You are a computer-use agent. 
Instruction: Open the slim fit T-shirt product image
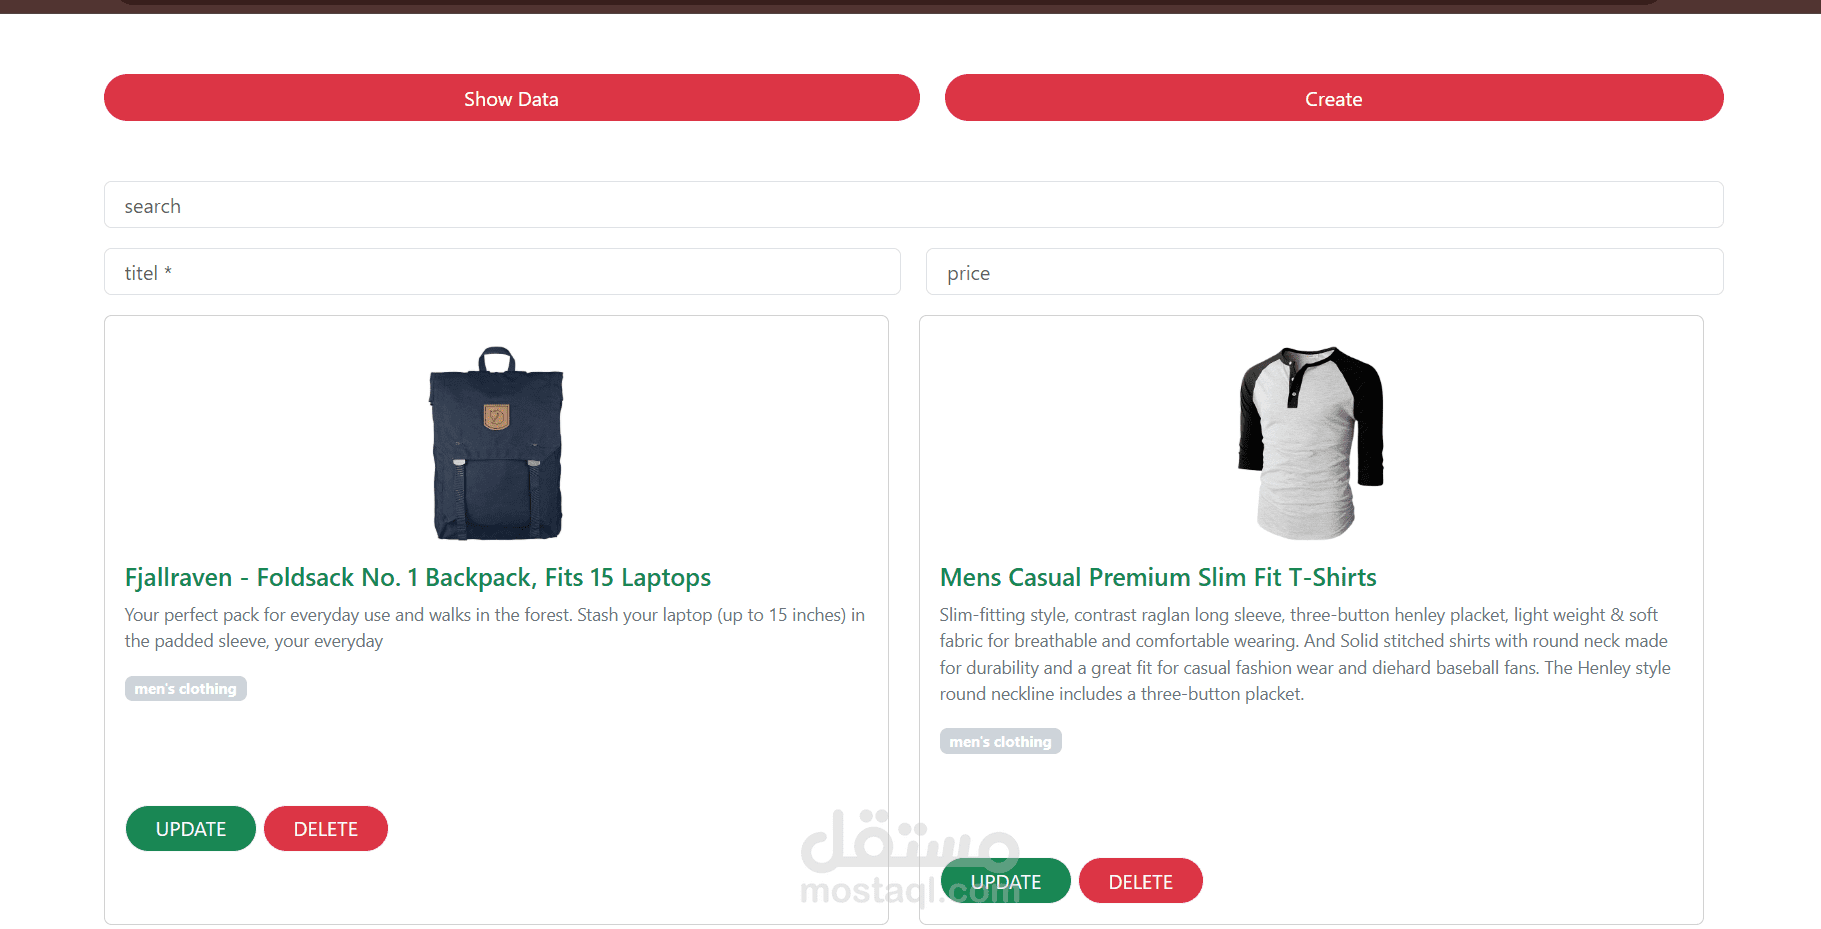1310,443
